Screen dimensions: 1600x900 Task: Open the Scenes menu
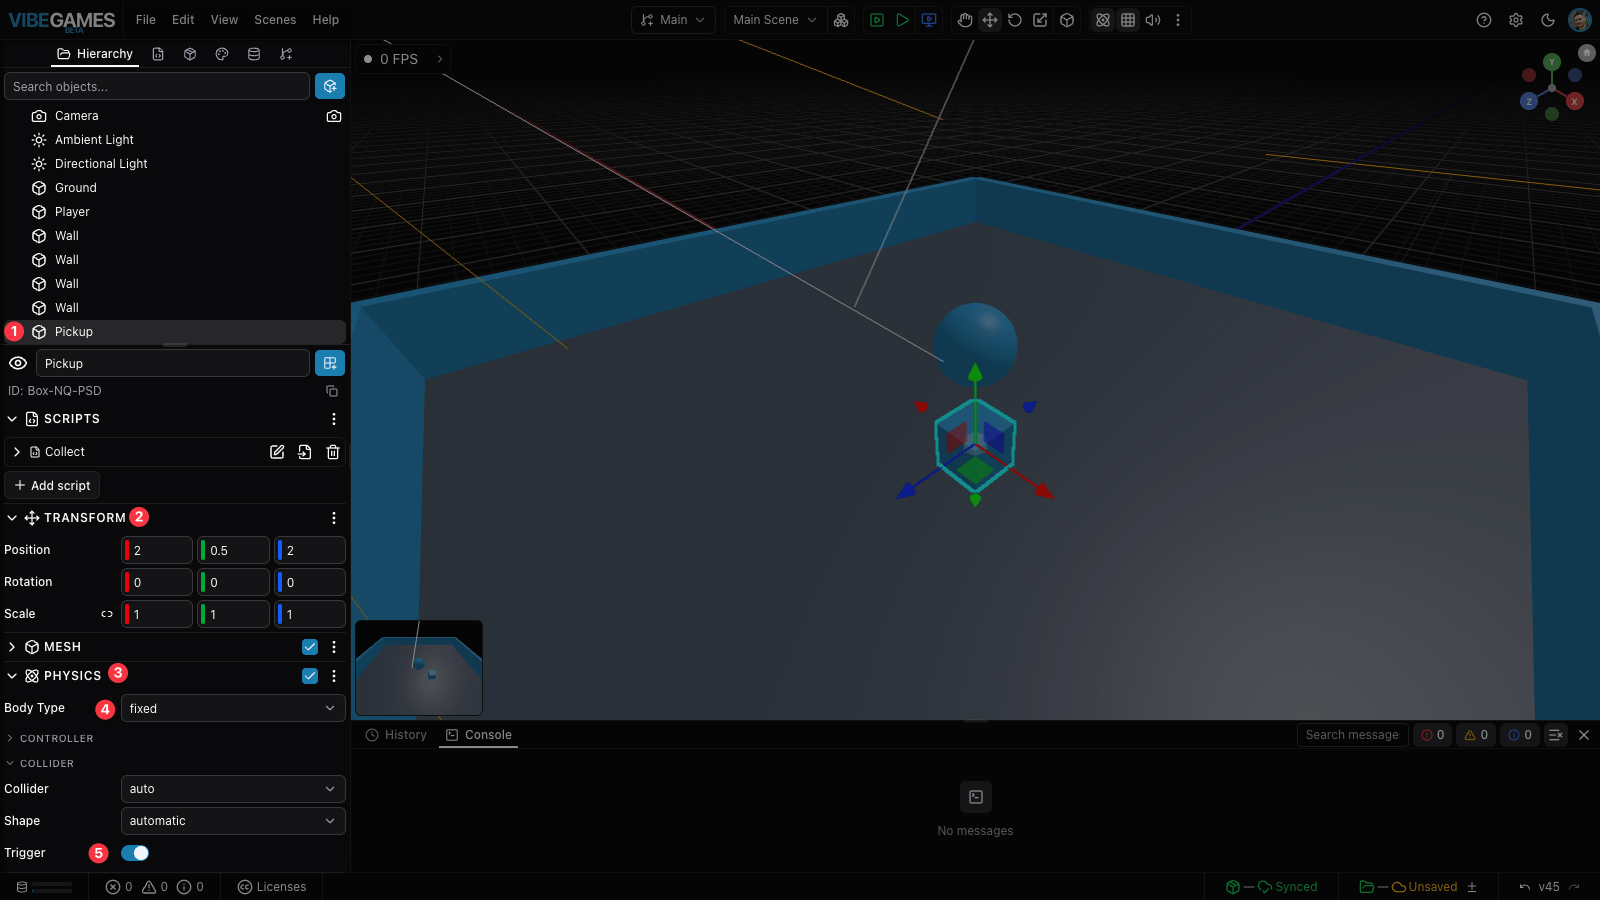[x=275, y=20]
